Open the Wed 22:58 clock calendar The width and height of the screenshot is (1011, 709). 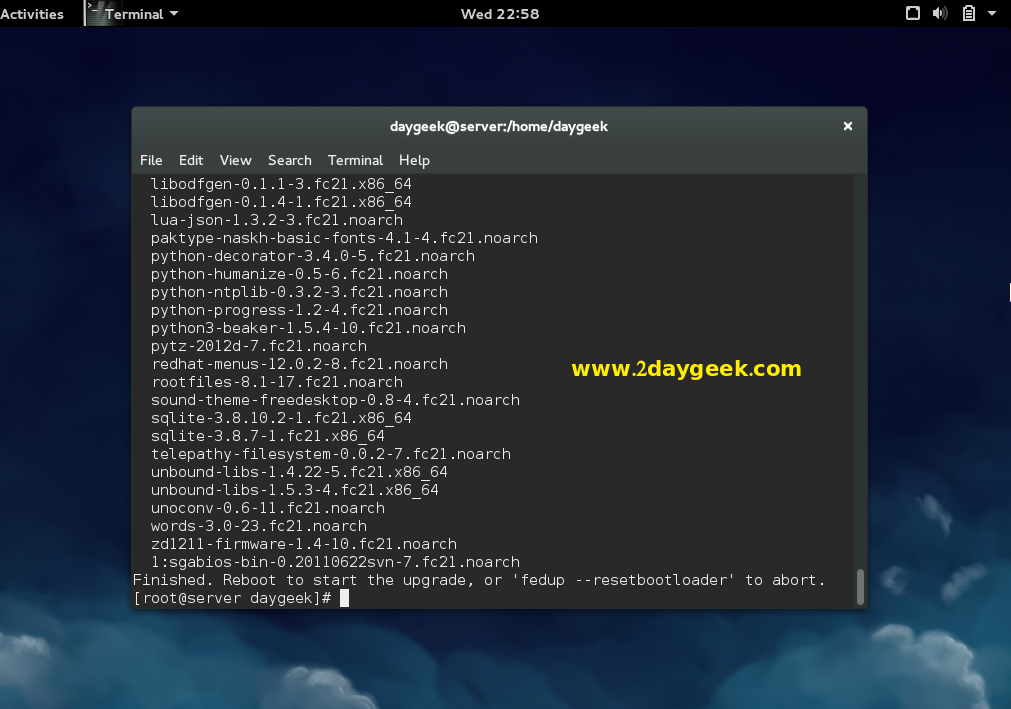(x=500, y=14)
